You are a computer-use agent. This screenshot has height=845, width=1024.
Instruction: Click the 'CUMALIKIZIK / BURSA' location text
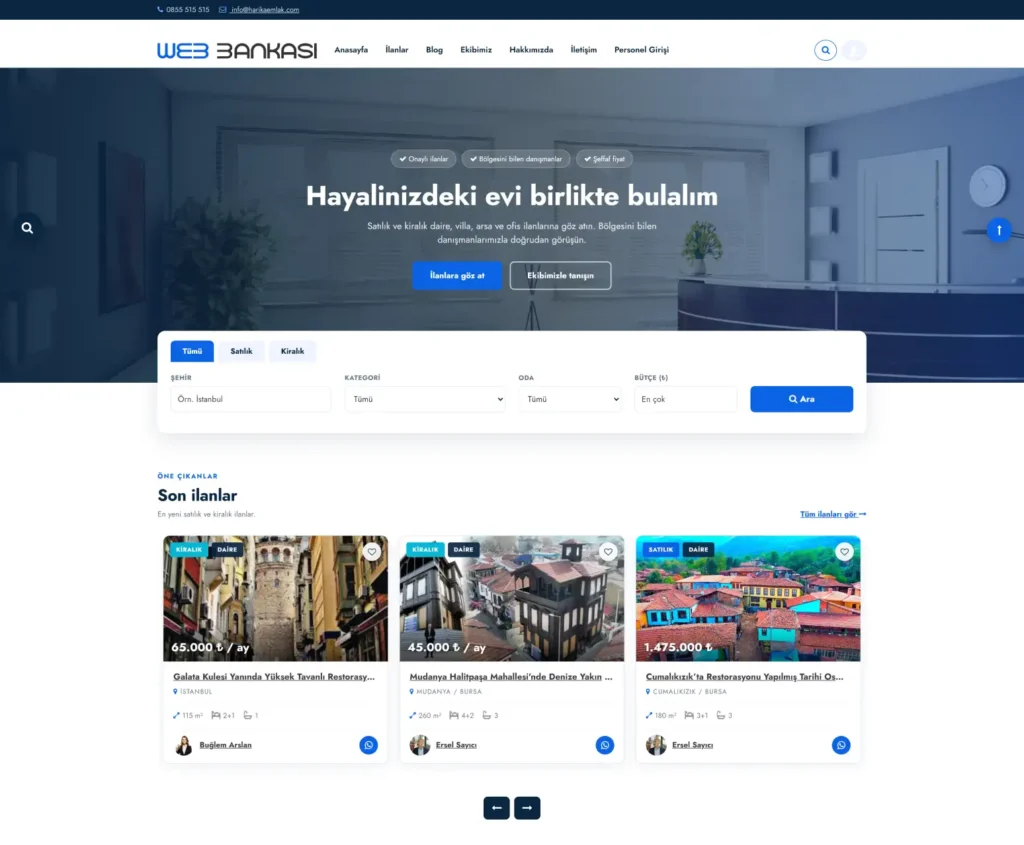[690, 692]
